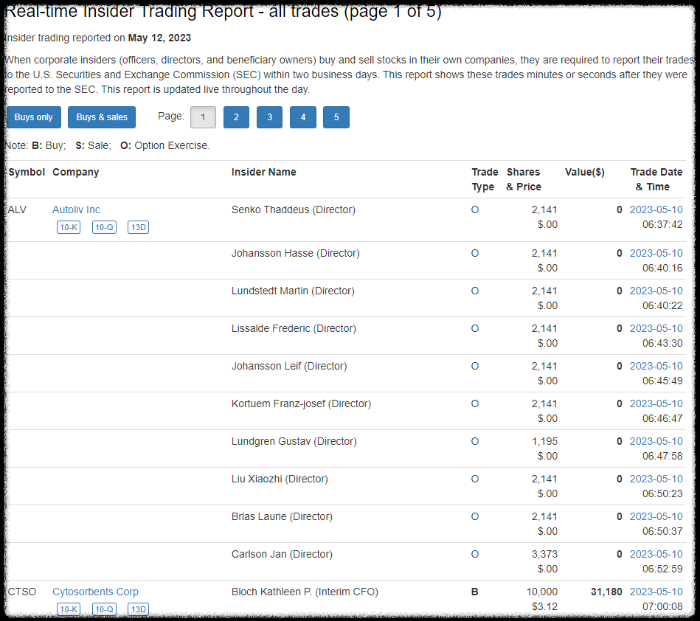Open trade date link for Lundgren Gustav

[656, 441]
